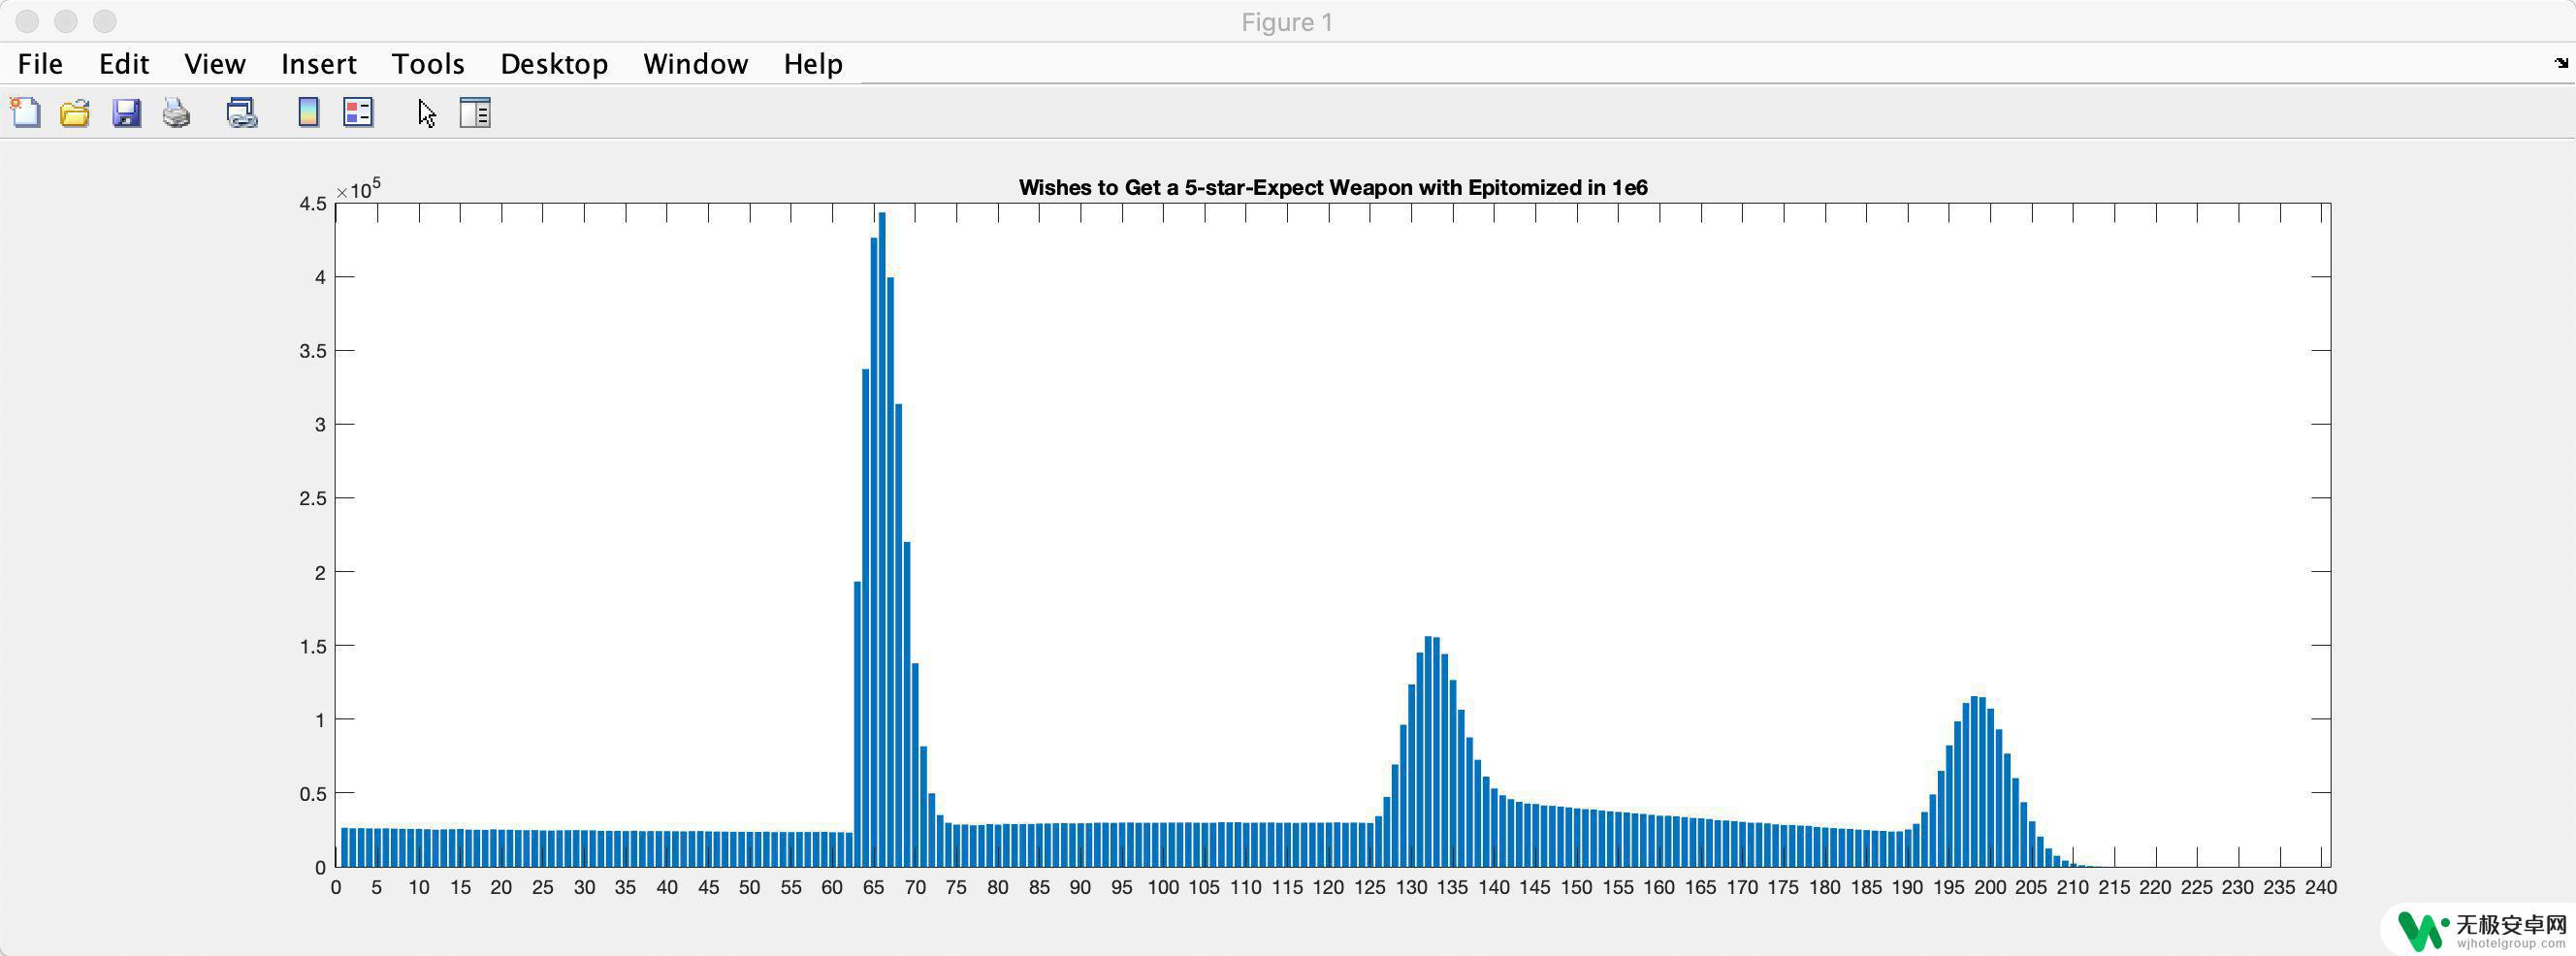
Task: Click the Link Plot toolbar icon
Action: click(x=241, y=113)
